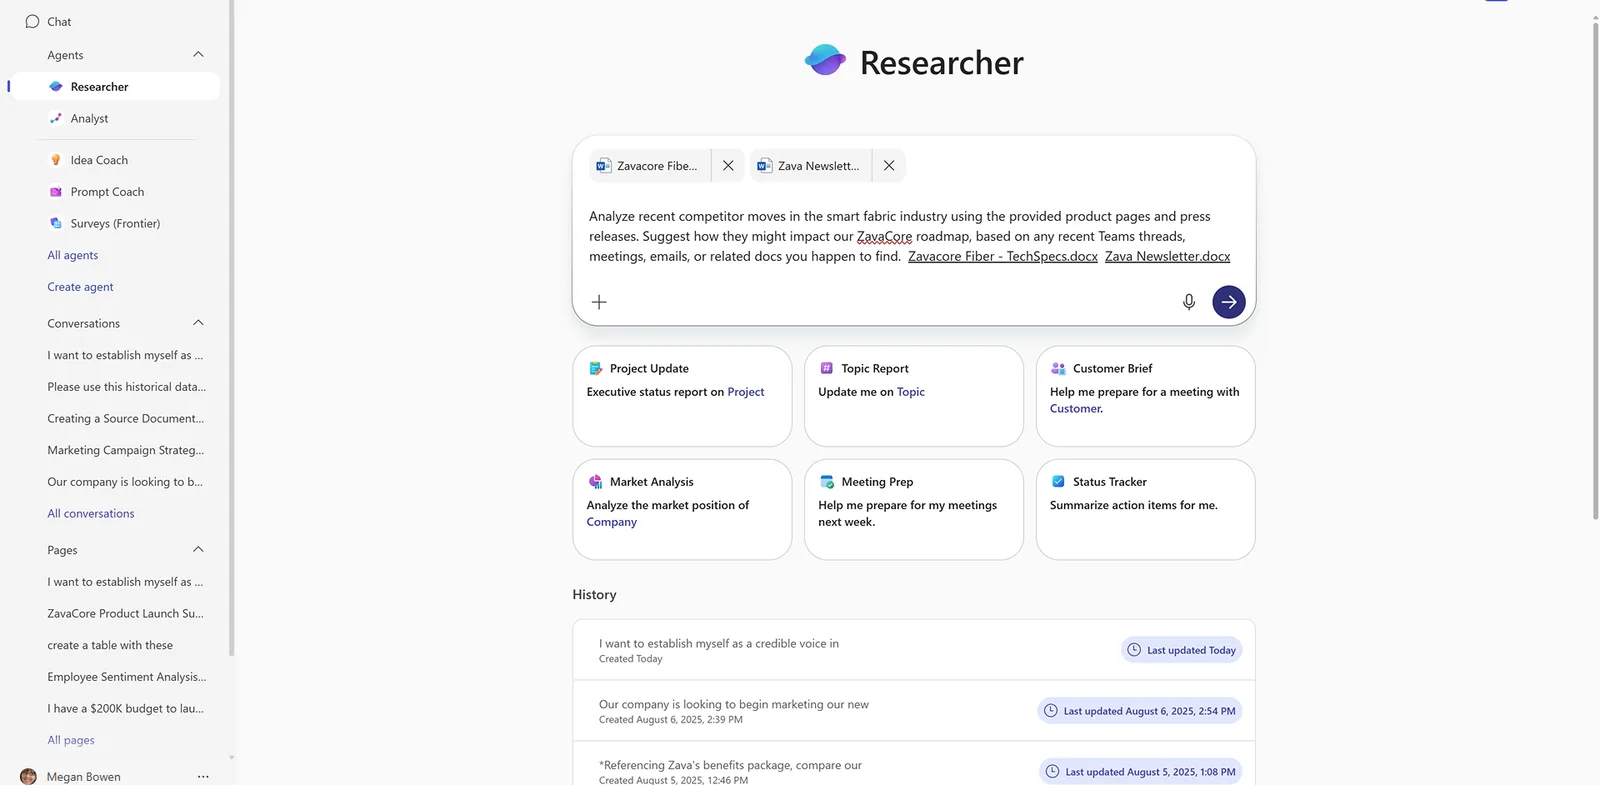Send the prompt with arrow button

click(x=1229, y=302)
